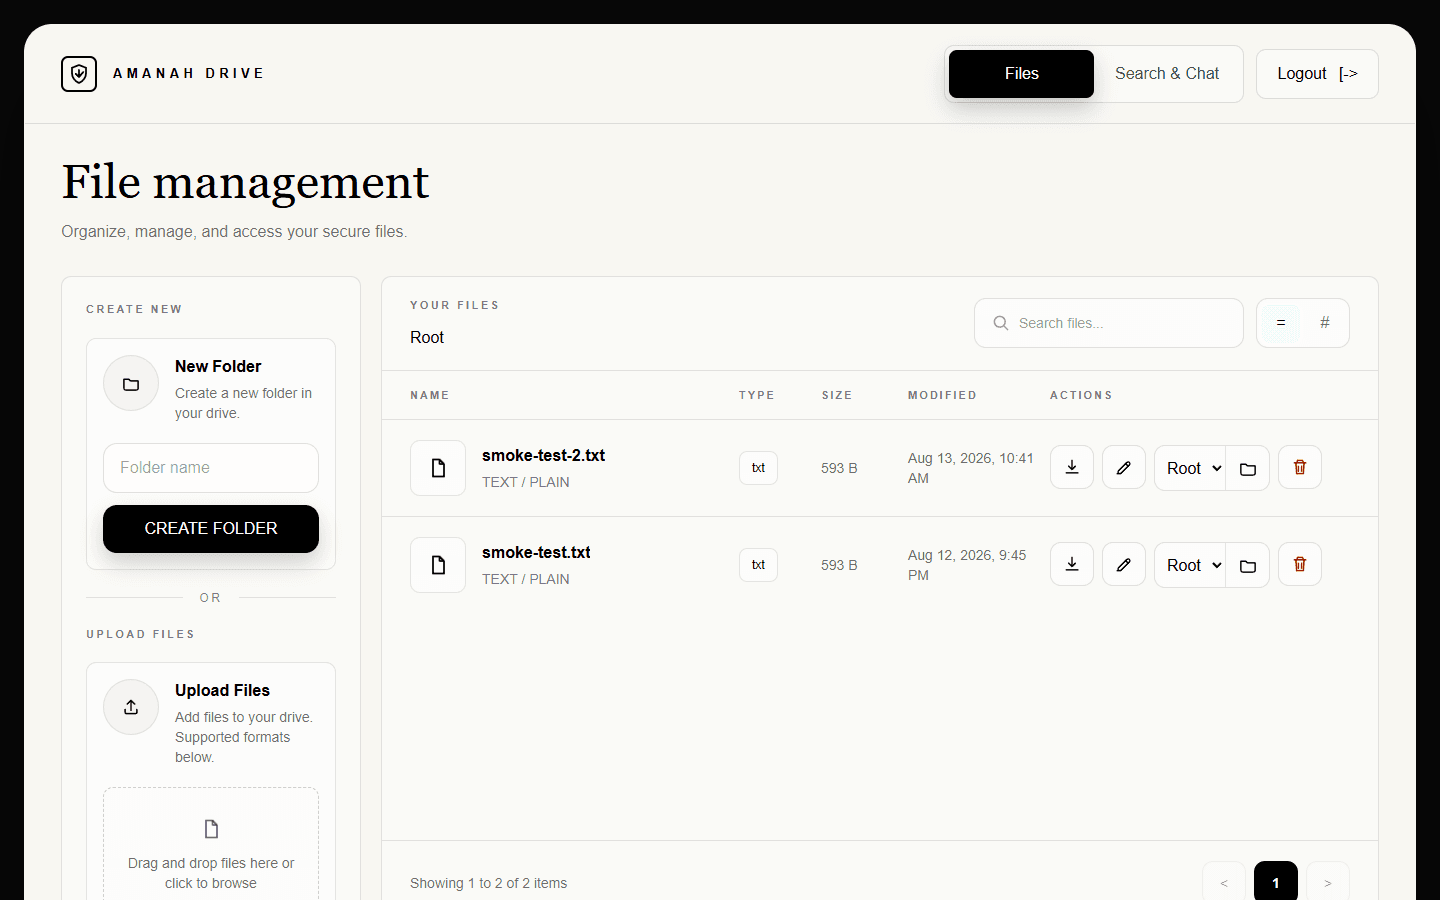This screenshot has width=1440, height=900.
Task: Click the smoke-test.txt file name
Action: pyautogui.click(x=536, y=552)
